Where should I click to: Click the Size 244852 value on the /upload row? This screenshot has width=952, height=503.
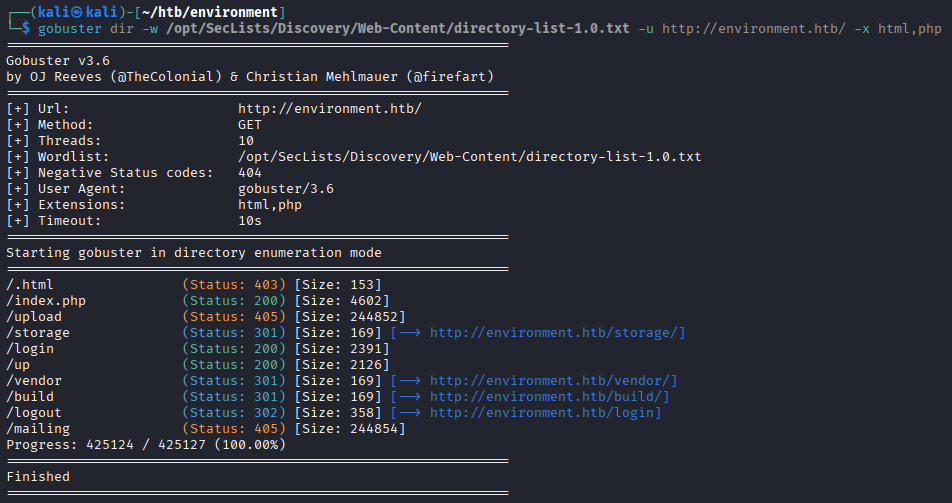point(349,317)
